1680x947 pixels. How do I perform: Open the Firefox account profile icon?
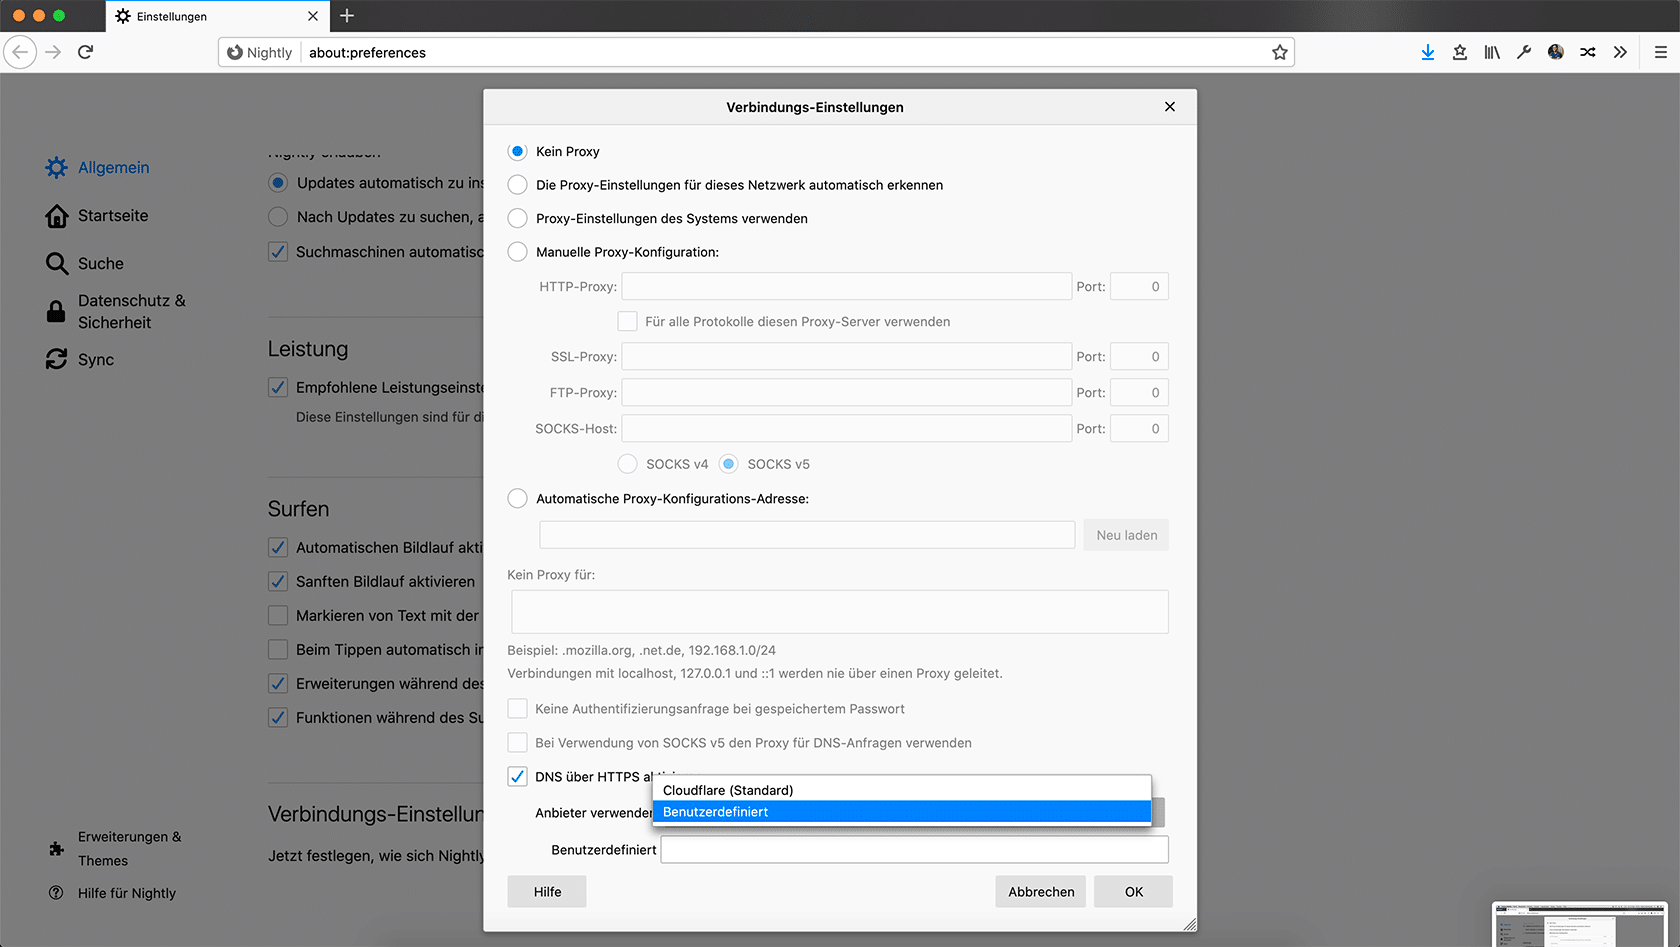[1555, 51]
